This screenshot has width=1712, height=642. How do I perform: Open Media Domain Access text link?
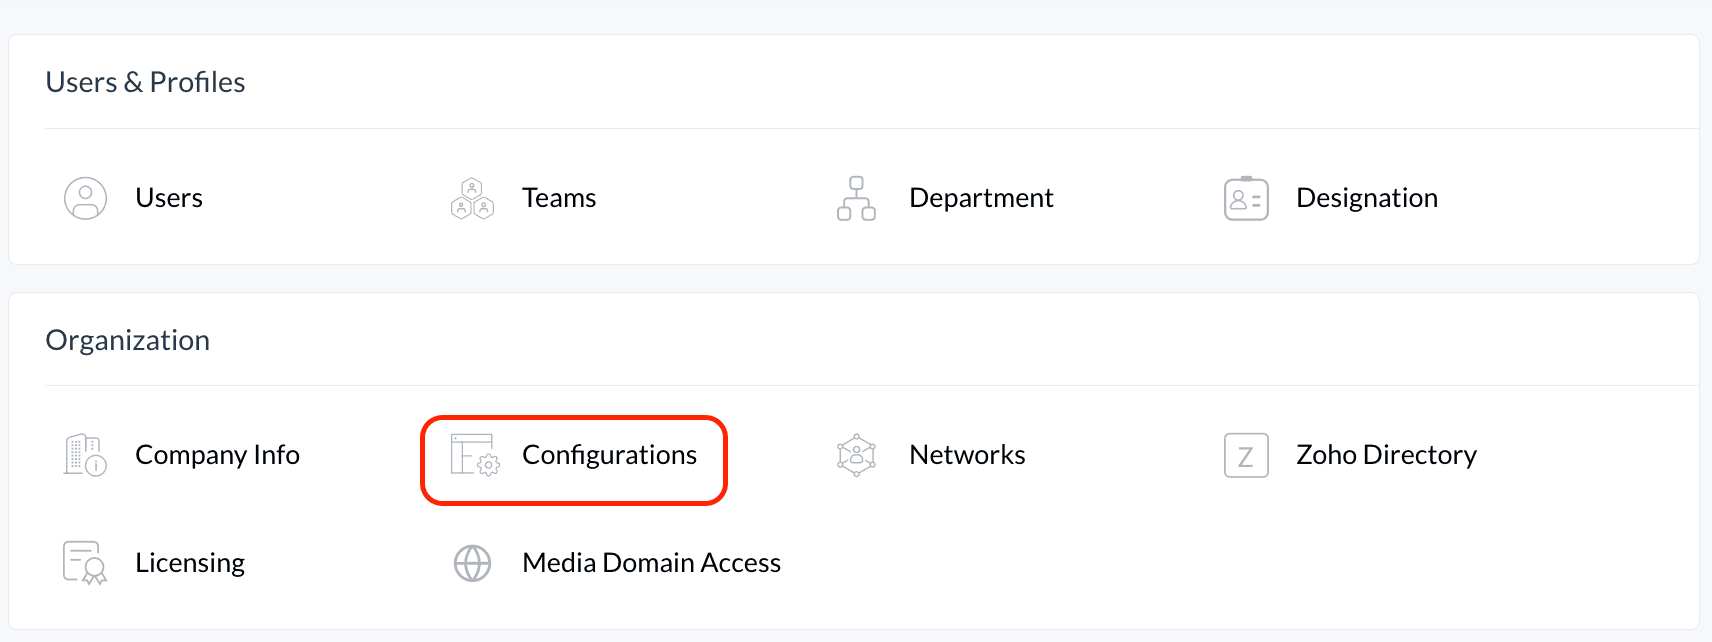651,563
